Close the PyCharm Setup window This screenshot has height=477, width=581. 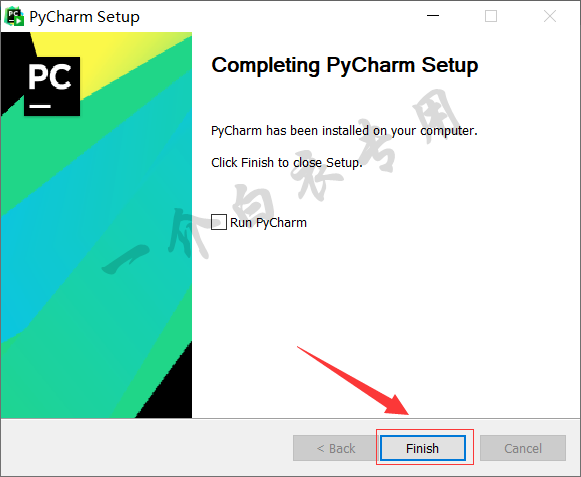pos(550,16)
